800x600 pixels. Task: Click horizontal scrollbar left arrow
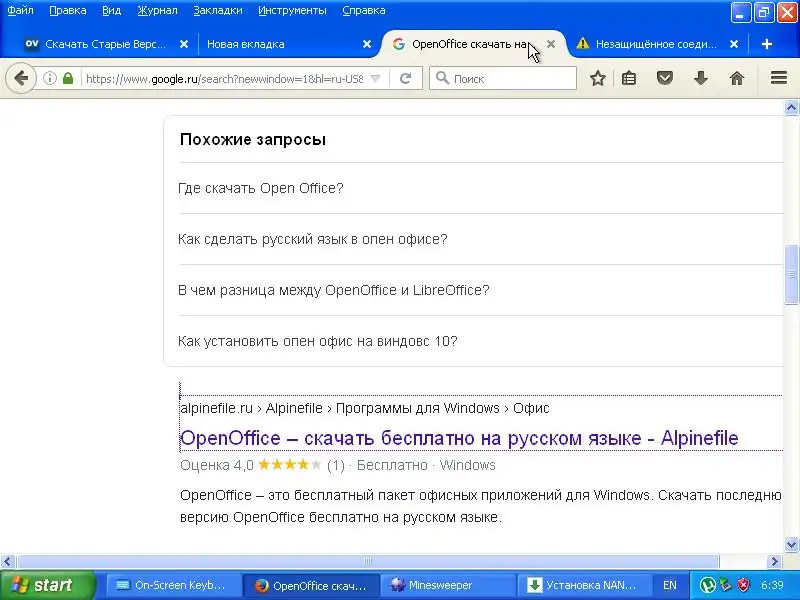coord(7,562)
